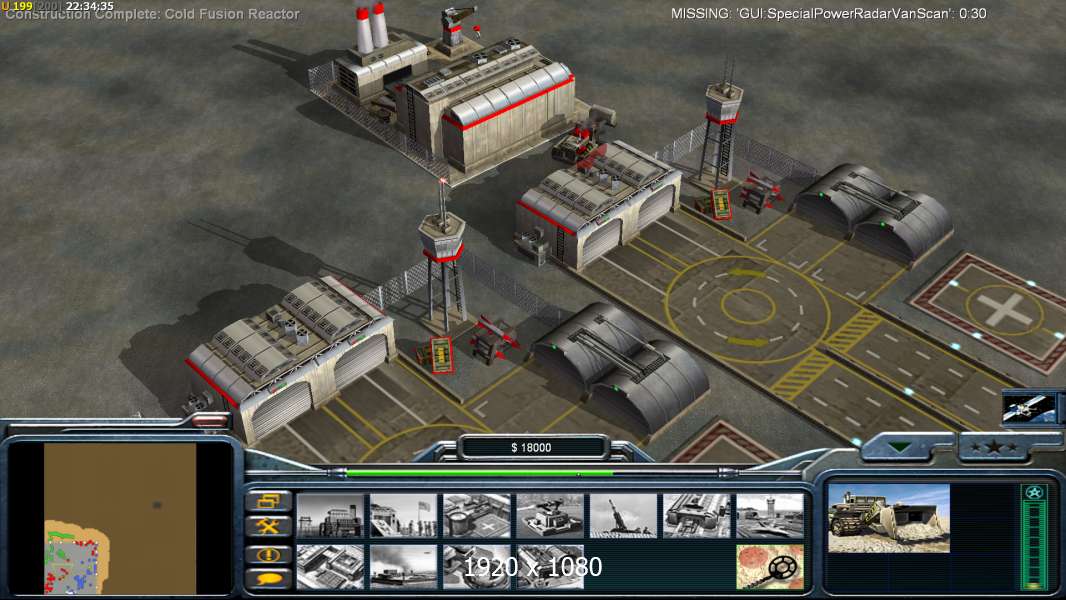The width and height of the screenshot is (1066, 600).
Task: Activate the mine detector Clear Mines command
Action: coord(770,567)
